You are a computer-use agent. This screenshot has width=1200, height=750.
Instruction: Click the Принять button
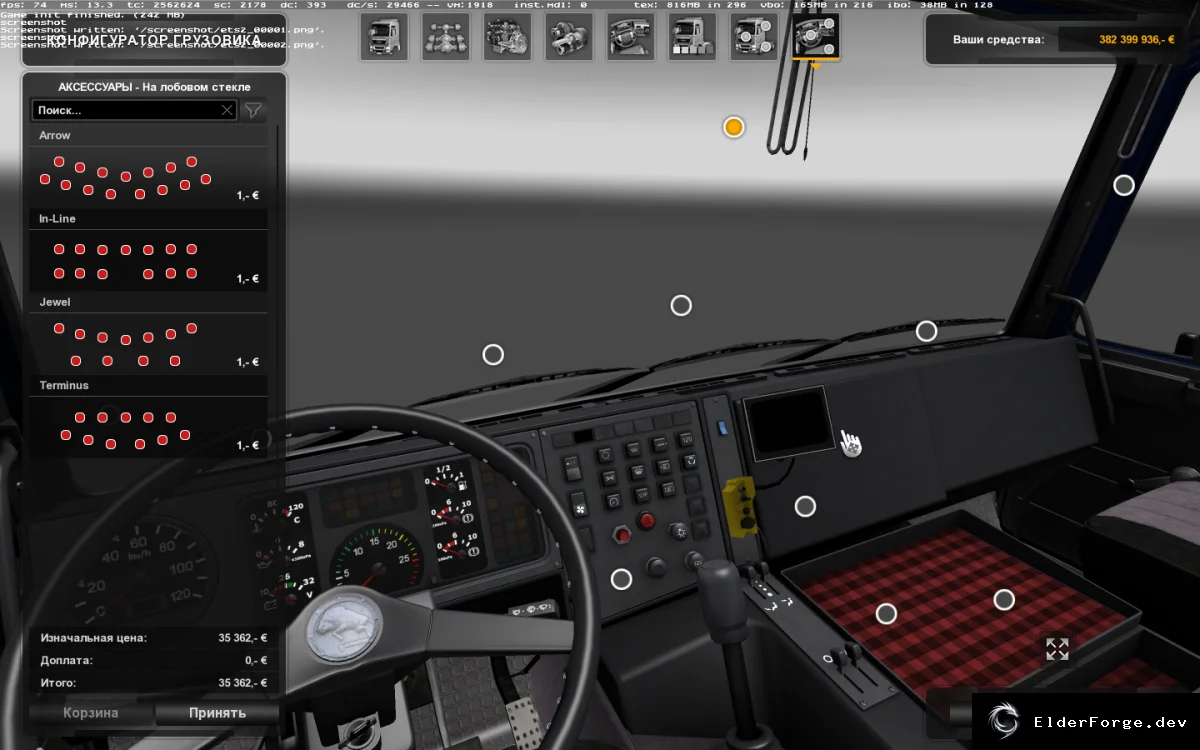pos(217,713)
